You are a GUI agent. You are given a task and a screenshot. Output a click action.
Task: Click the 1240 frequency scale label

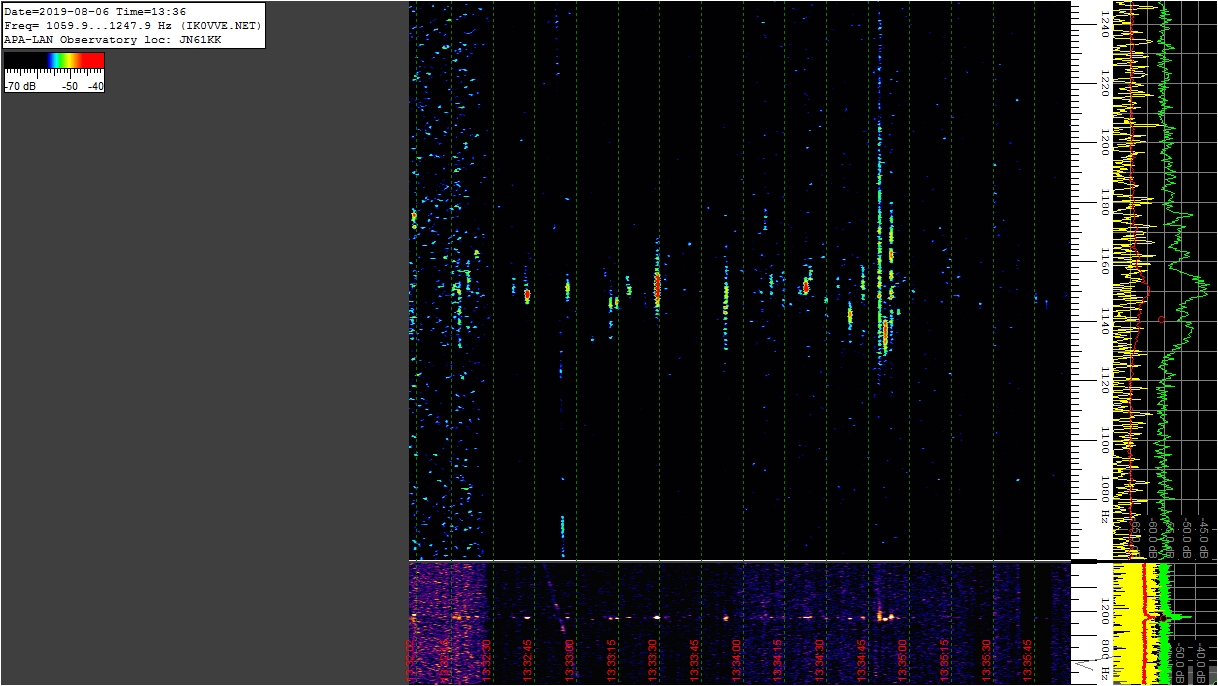pos(1105,24)
